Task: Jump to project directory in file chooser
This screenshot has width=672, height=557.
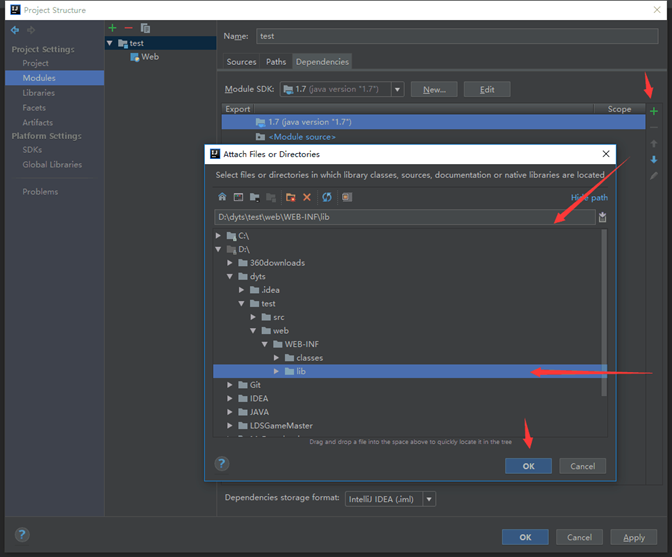Action: (255, 197)
